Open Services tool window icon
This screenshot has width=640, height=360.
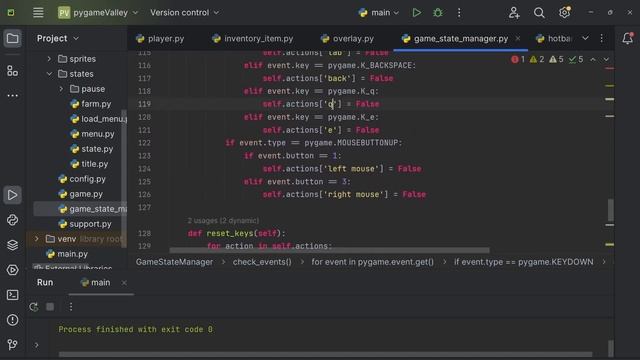point(13,270)
